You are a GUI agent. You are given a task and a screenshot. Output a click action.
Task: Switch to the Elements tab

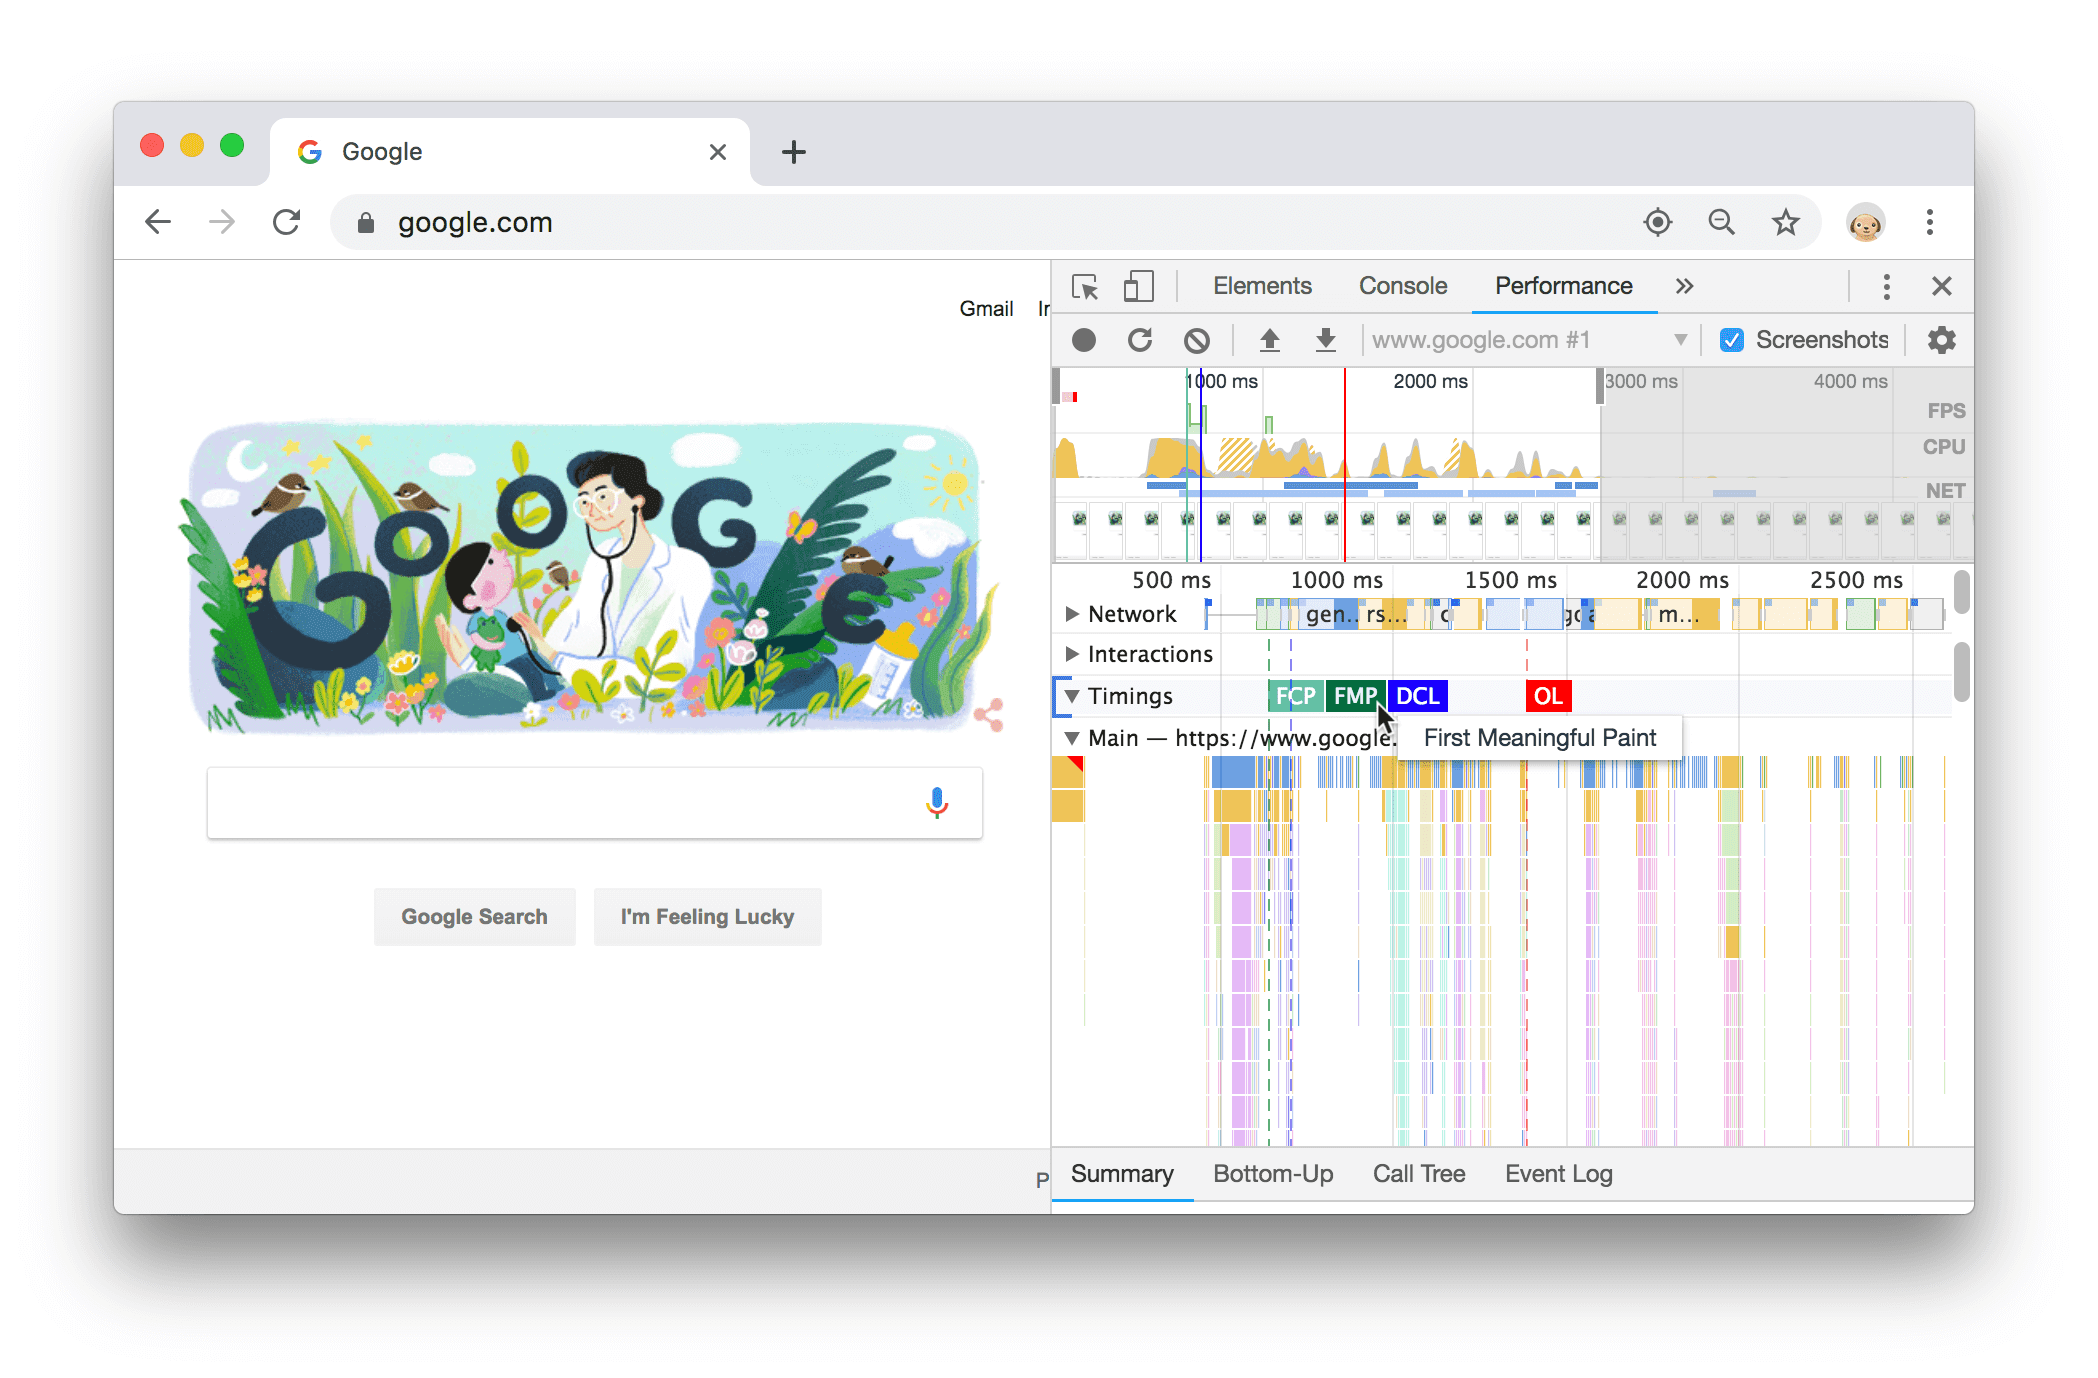[1260, 285]
